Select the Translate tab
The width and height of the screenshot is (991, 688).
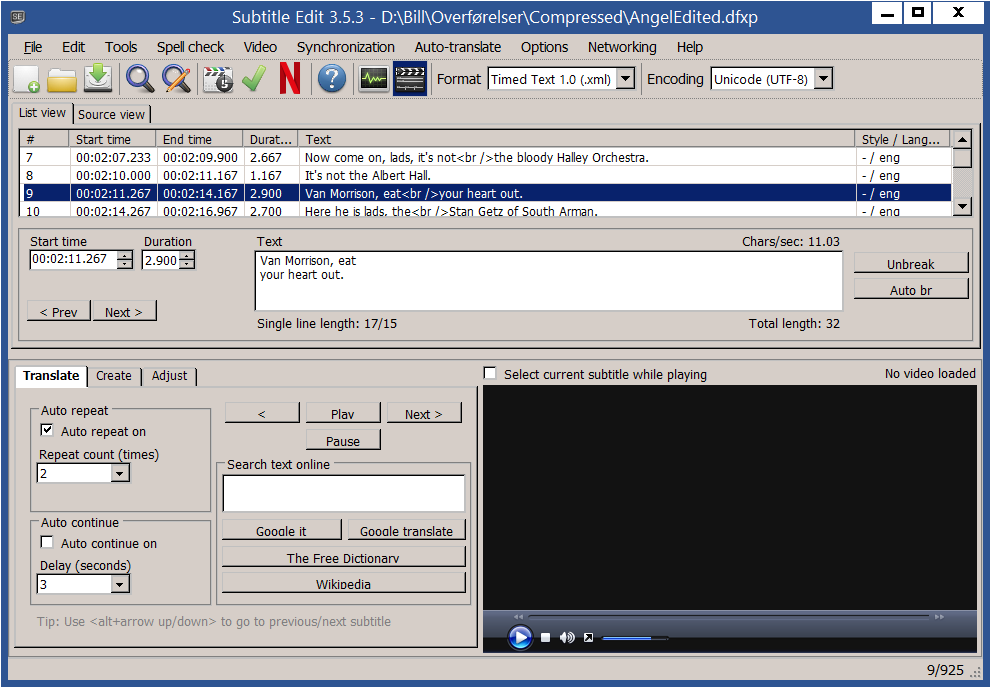click(51, 376)
